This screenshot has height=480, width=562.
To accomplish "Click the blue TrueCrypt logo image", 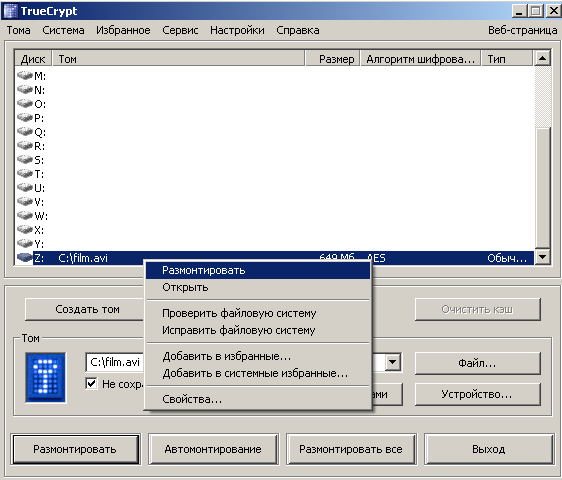I will pyautogui.click(x=46, y=377).
